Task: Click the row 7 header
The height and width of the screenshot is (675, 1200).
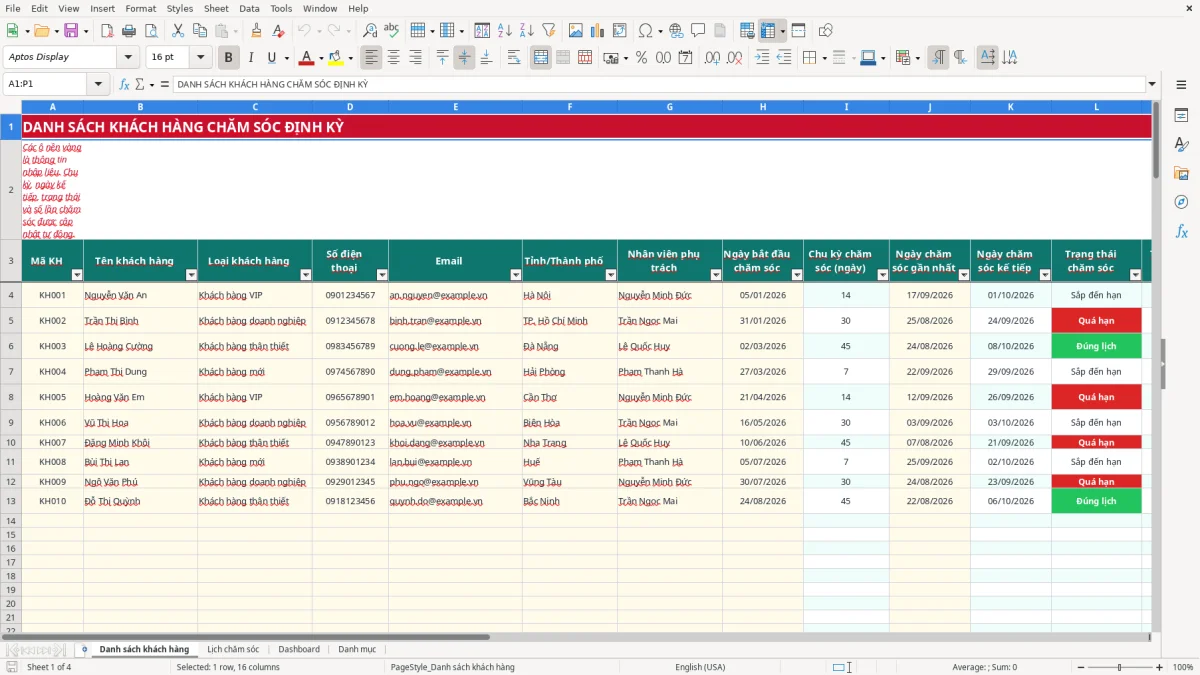Action: coord(11,372)
